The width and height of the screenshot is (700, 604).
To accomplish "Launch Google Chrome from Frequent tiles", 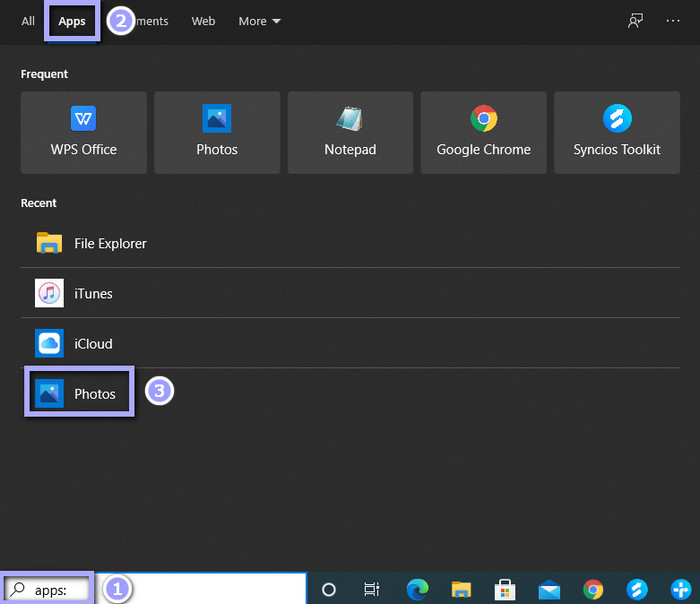I will pyautogui.click(x=483, y=133).
